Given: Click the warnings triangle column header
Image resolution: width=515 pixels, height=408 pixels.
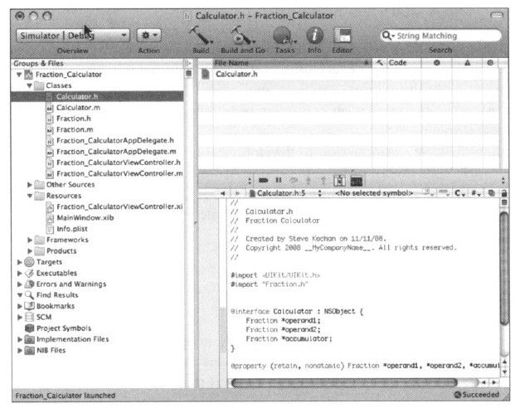Looking at the screenshot, I should (x=467, y=63).
